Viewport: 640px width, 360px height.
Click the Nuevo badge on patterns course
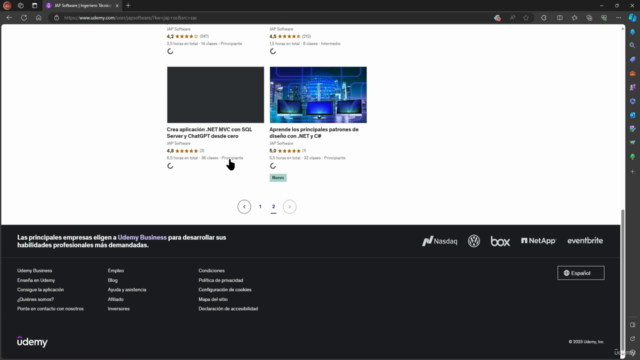click(x=278, y=178)
